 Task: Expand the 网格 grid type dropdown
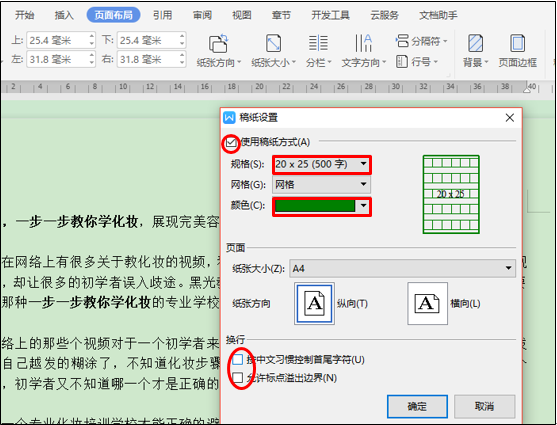click(x=321, y=184)
